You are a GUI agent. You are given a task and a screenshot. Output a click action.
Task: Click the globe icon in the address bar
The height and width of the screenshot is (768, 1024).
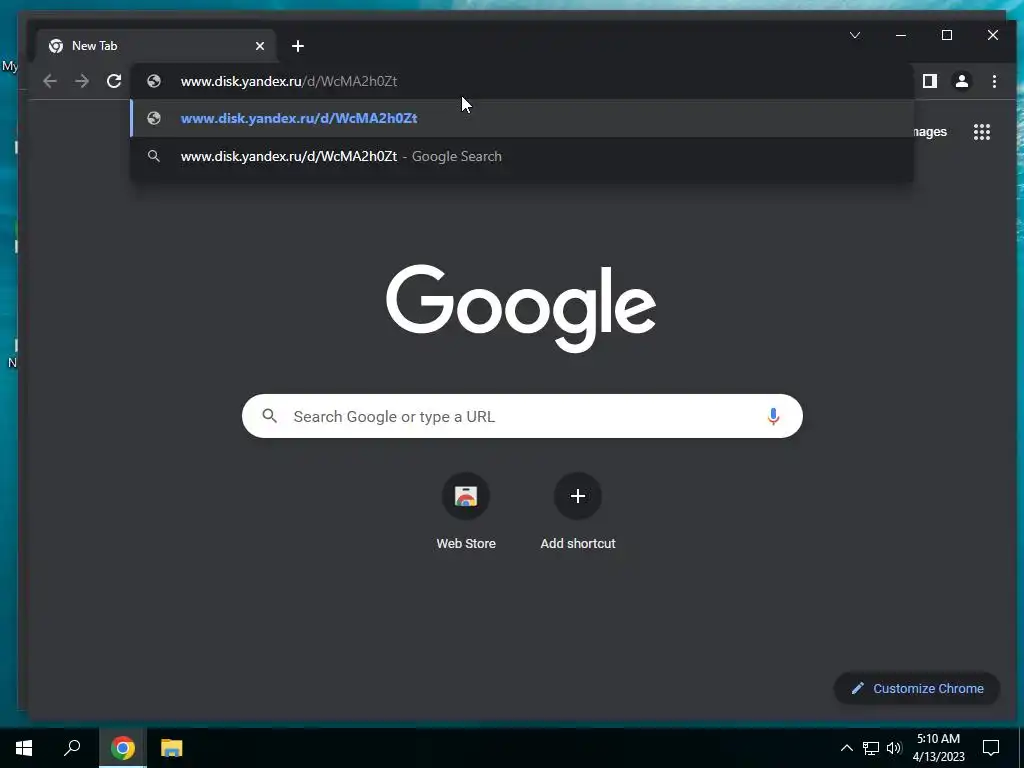pos(154,81)
